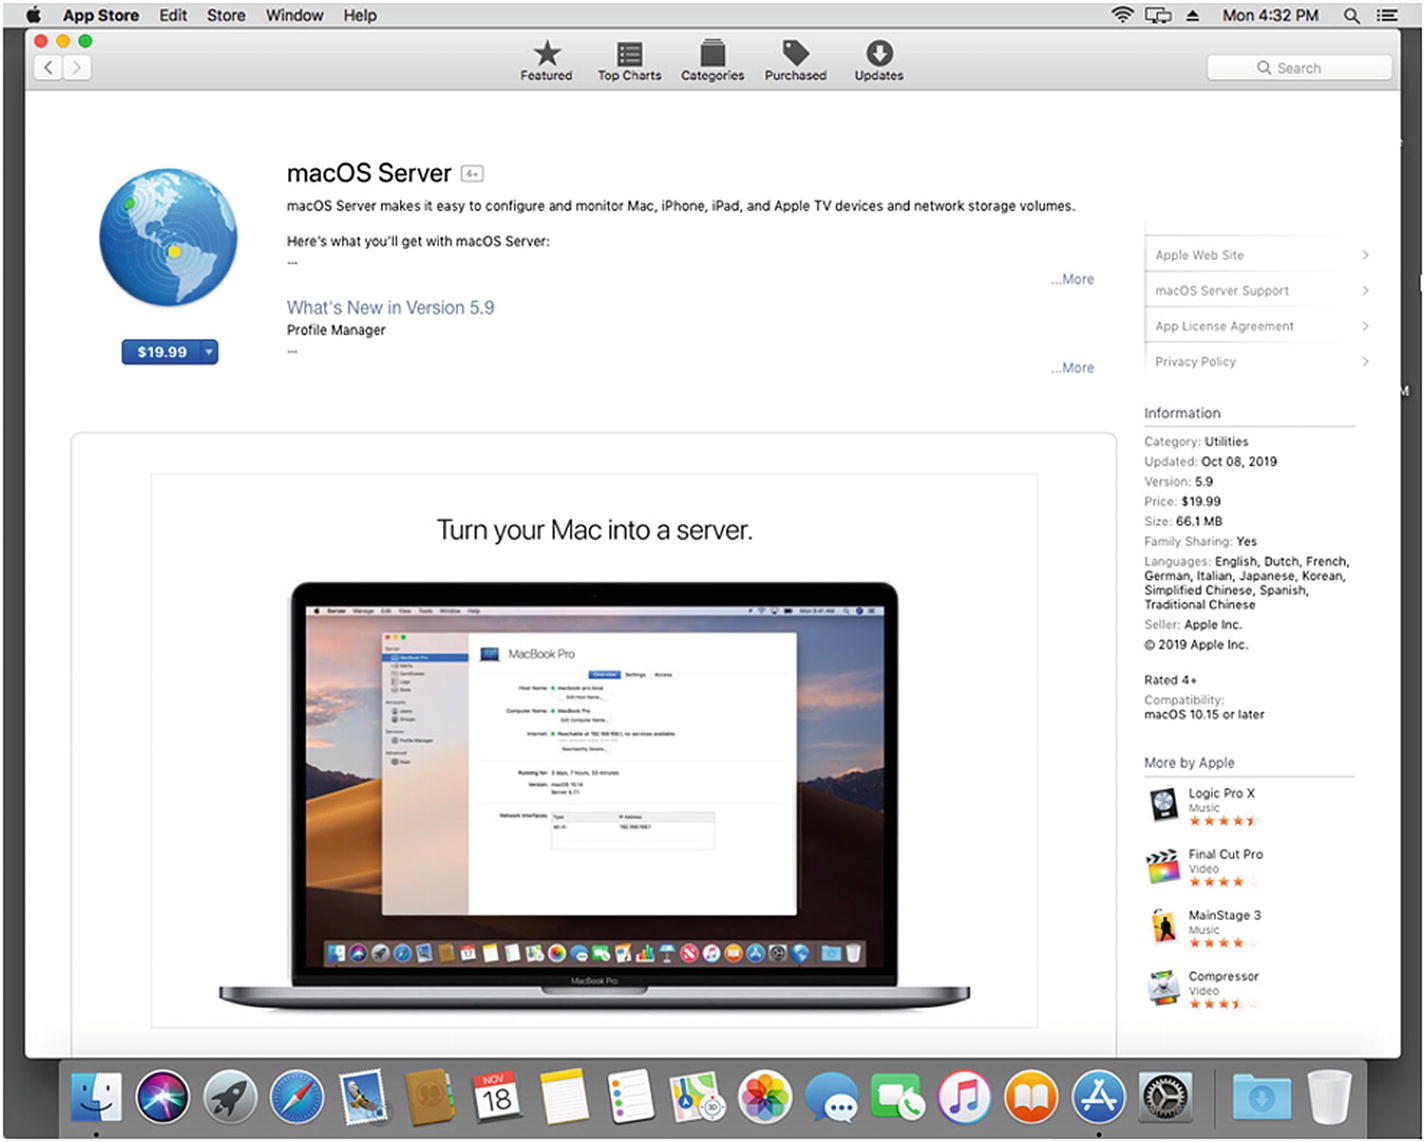The image size is (1425, 1142).
Task: Open Compressor app icon
Action: (x=1164, y=988)
